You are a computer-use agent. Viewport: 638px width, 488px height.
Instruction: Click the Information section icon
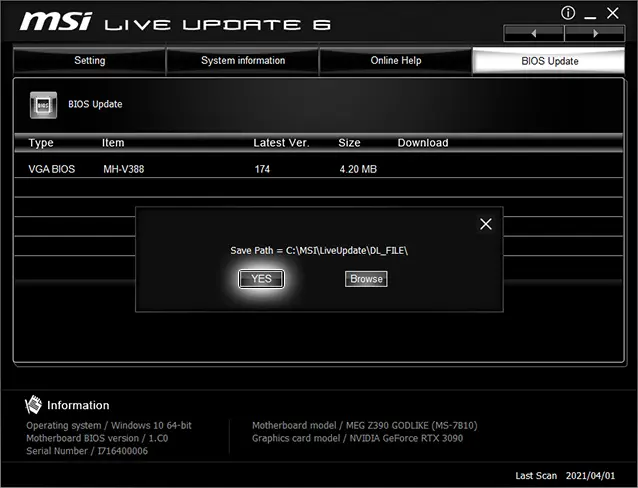tap(33, 405)
